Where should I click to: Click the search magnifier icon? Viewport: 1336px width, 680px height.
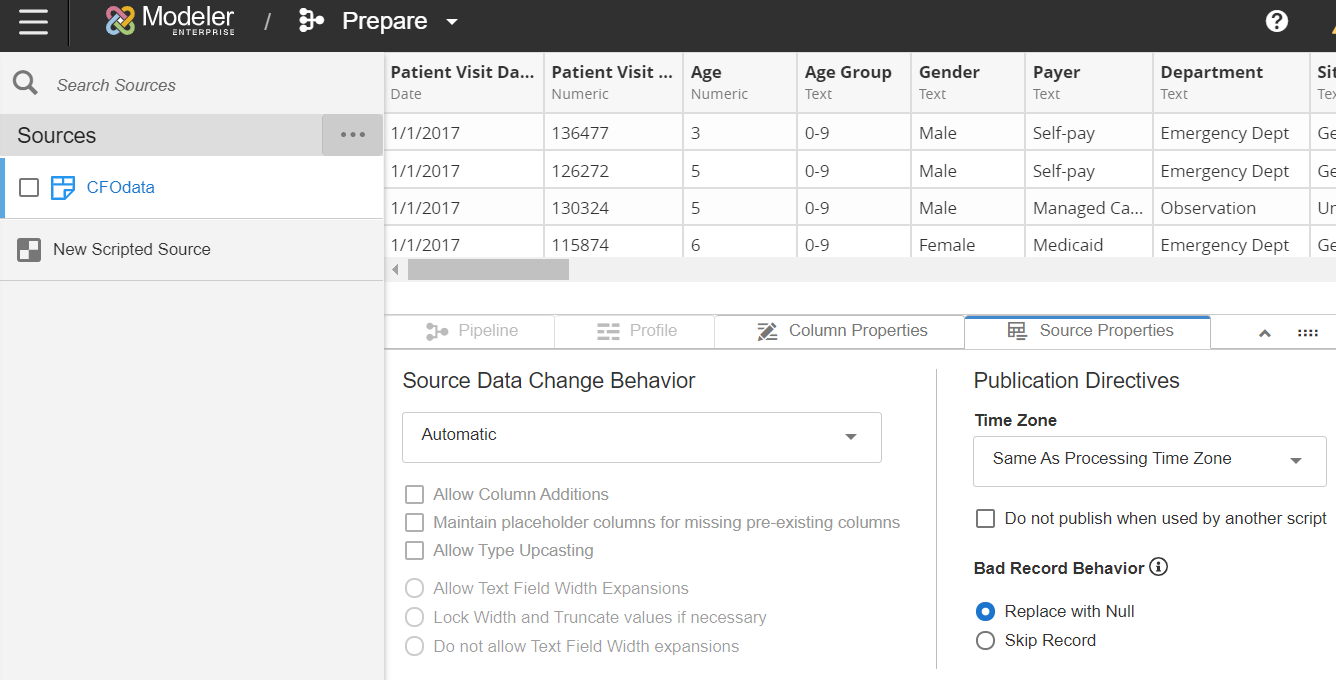tap(25, 83)
